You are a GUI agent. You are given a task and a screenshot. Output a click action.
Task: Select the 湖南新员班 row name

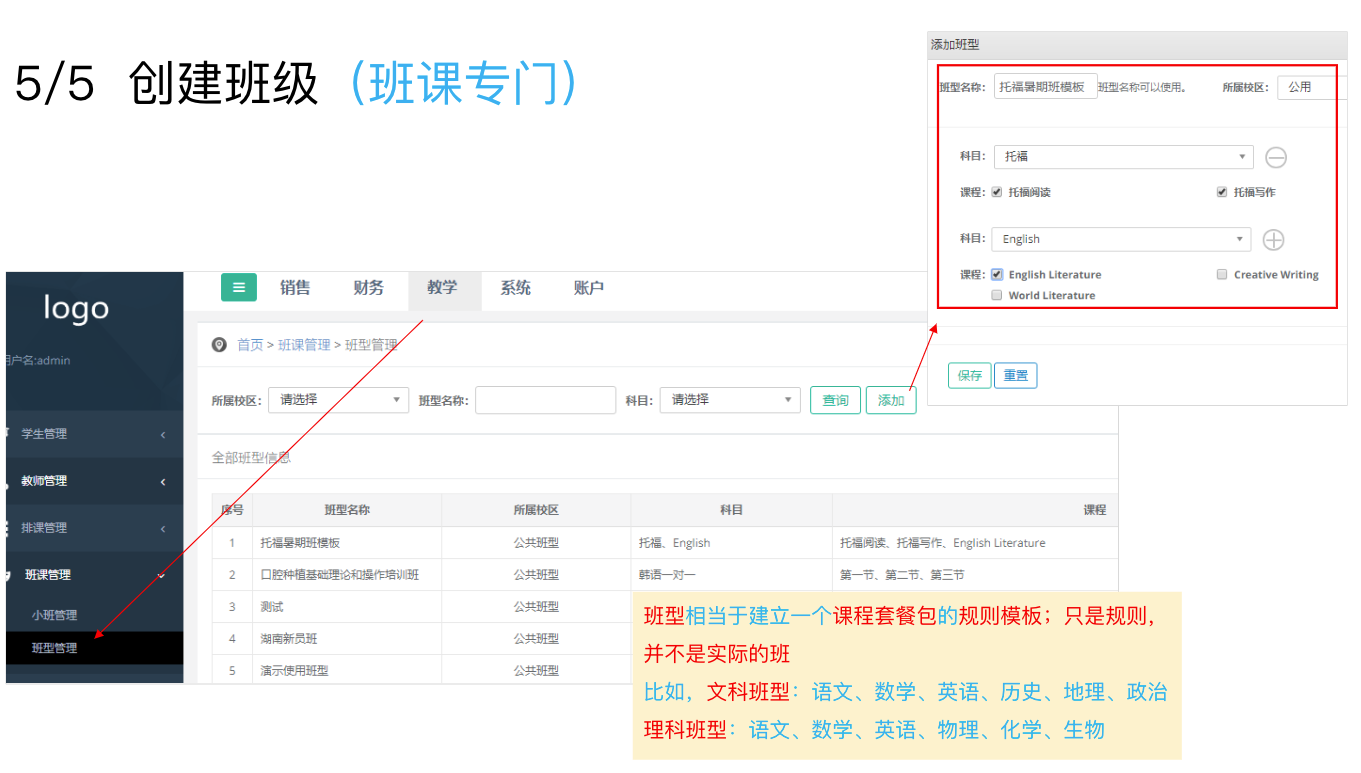pos(288,639)
